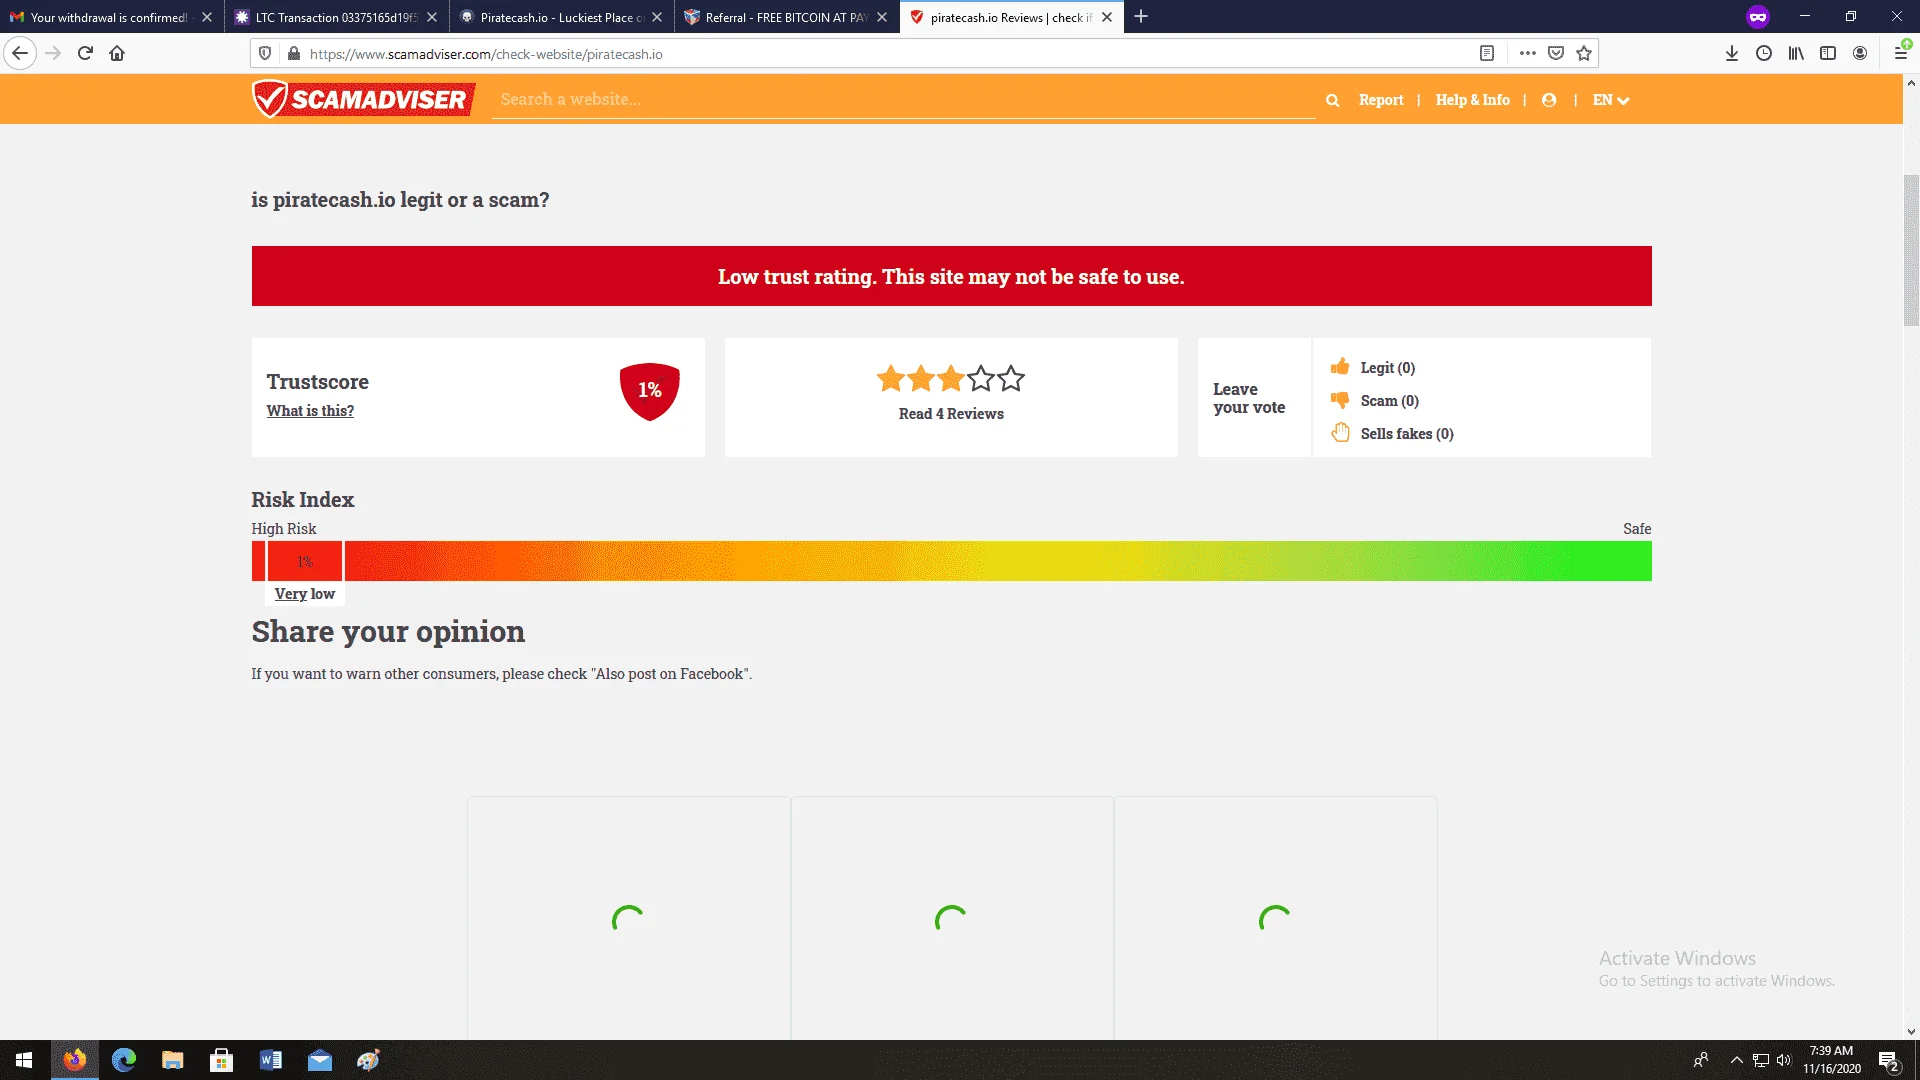Open page actions three-dot menu
The width and height of the screenshot is (1920, 1080).
point(1527,54)
